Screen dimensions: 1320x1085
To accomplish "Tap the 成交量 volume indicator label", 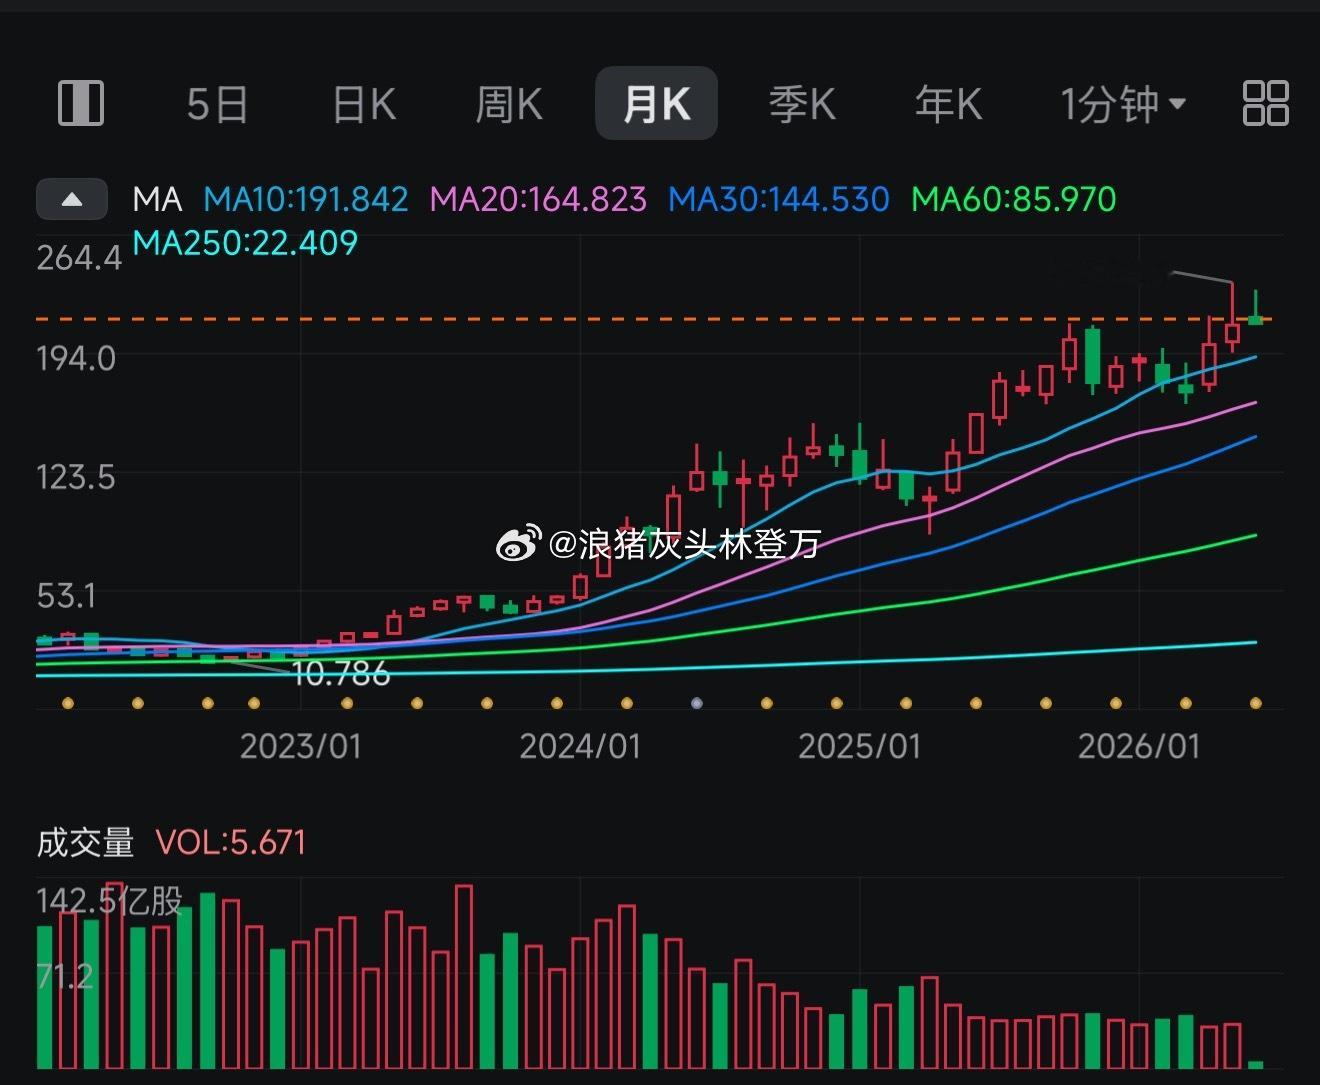I will pos(85,843).
